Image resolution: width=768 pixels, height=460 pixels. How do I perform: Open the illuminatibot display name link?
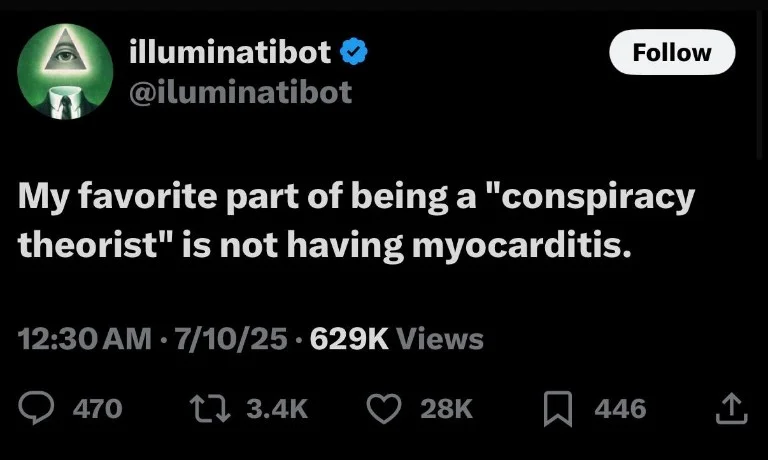pos(230,52)
